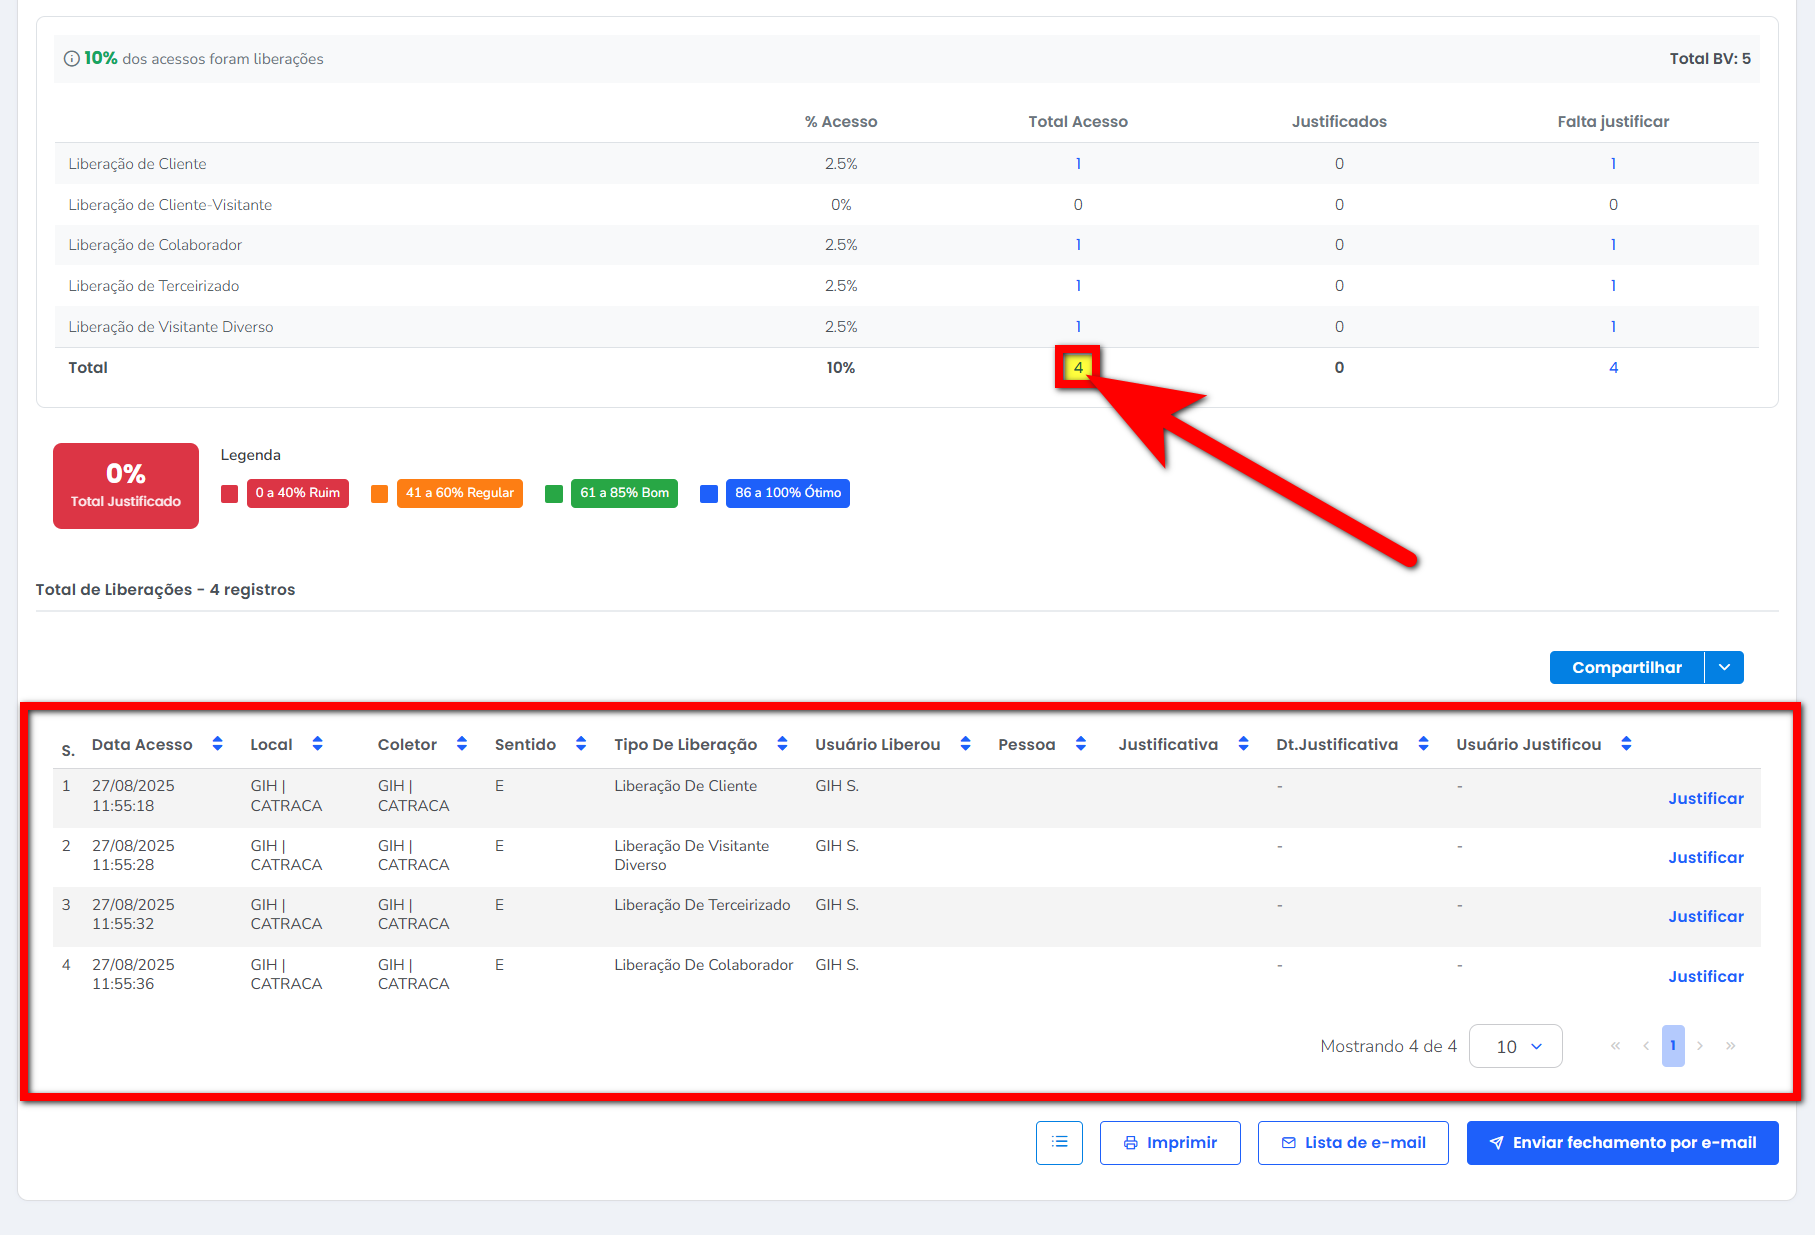The width and height of the screenshot is (1815, 1235).
Task: Click Imprimir to print the report
Action: (x=1170, y=1142)
